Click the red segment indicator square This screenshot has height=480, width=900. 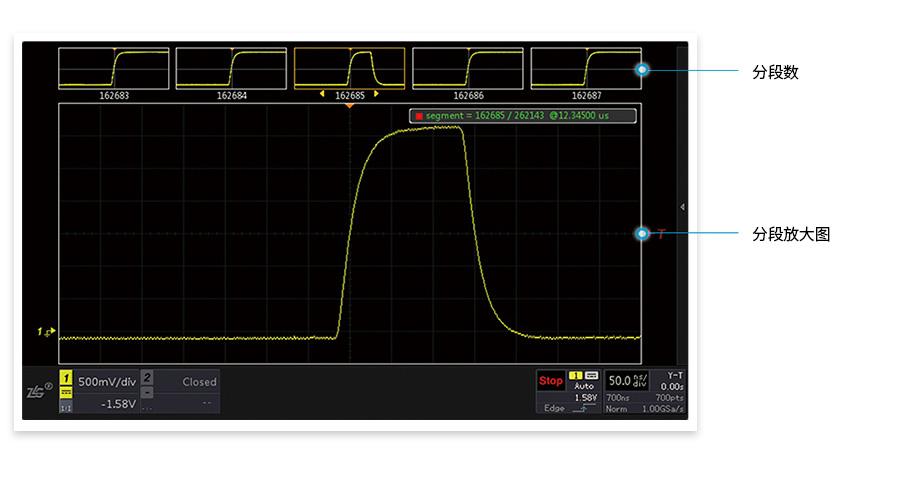coord(419,116)
